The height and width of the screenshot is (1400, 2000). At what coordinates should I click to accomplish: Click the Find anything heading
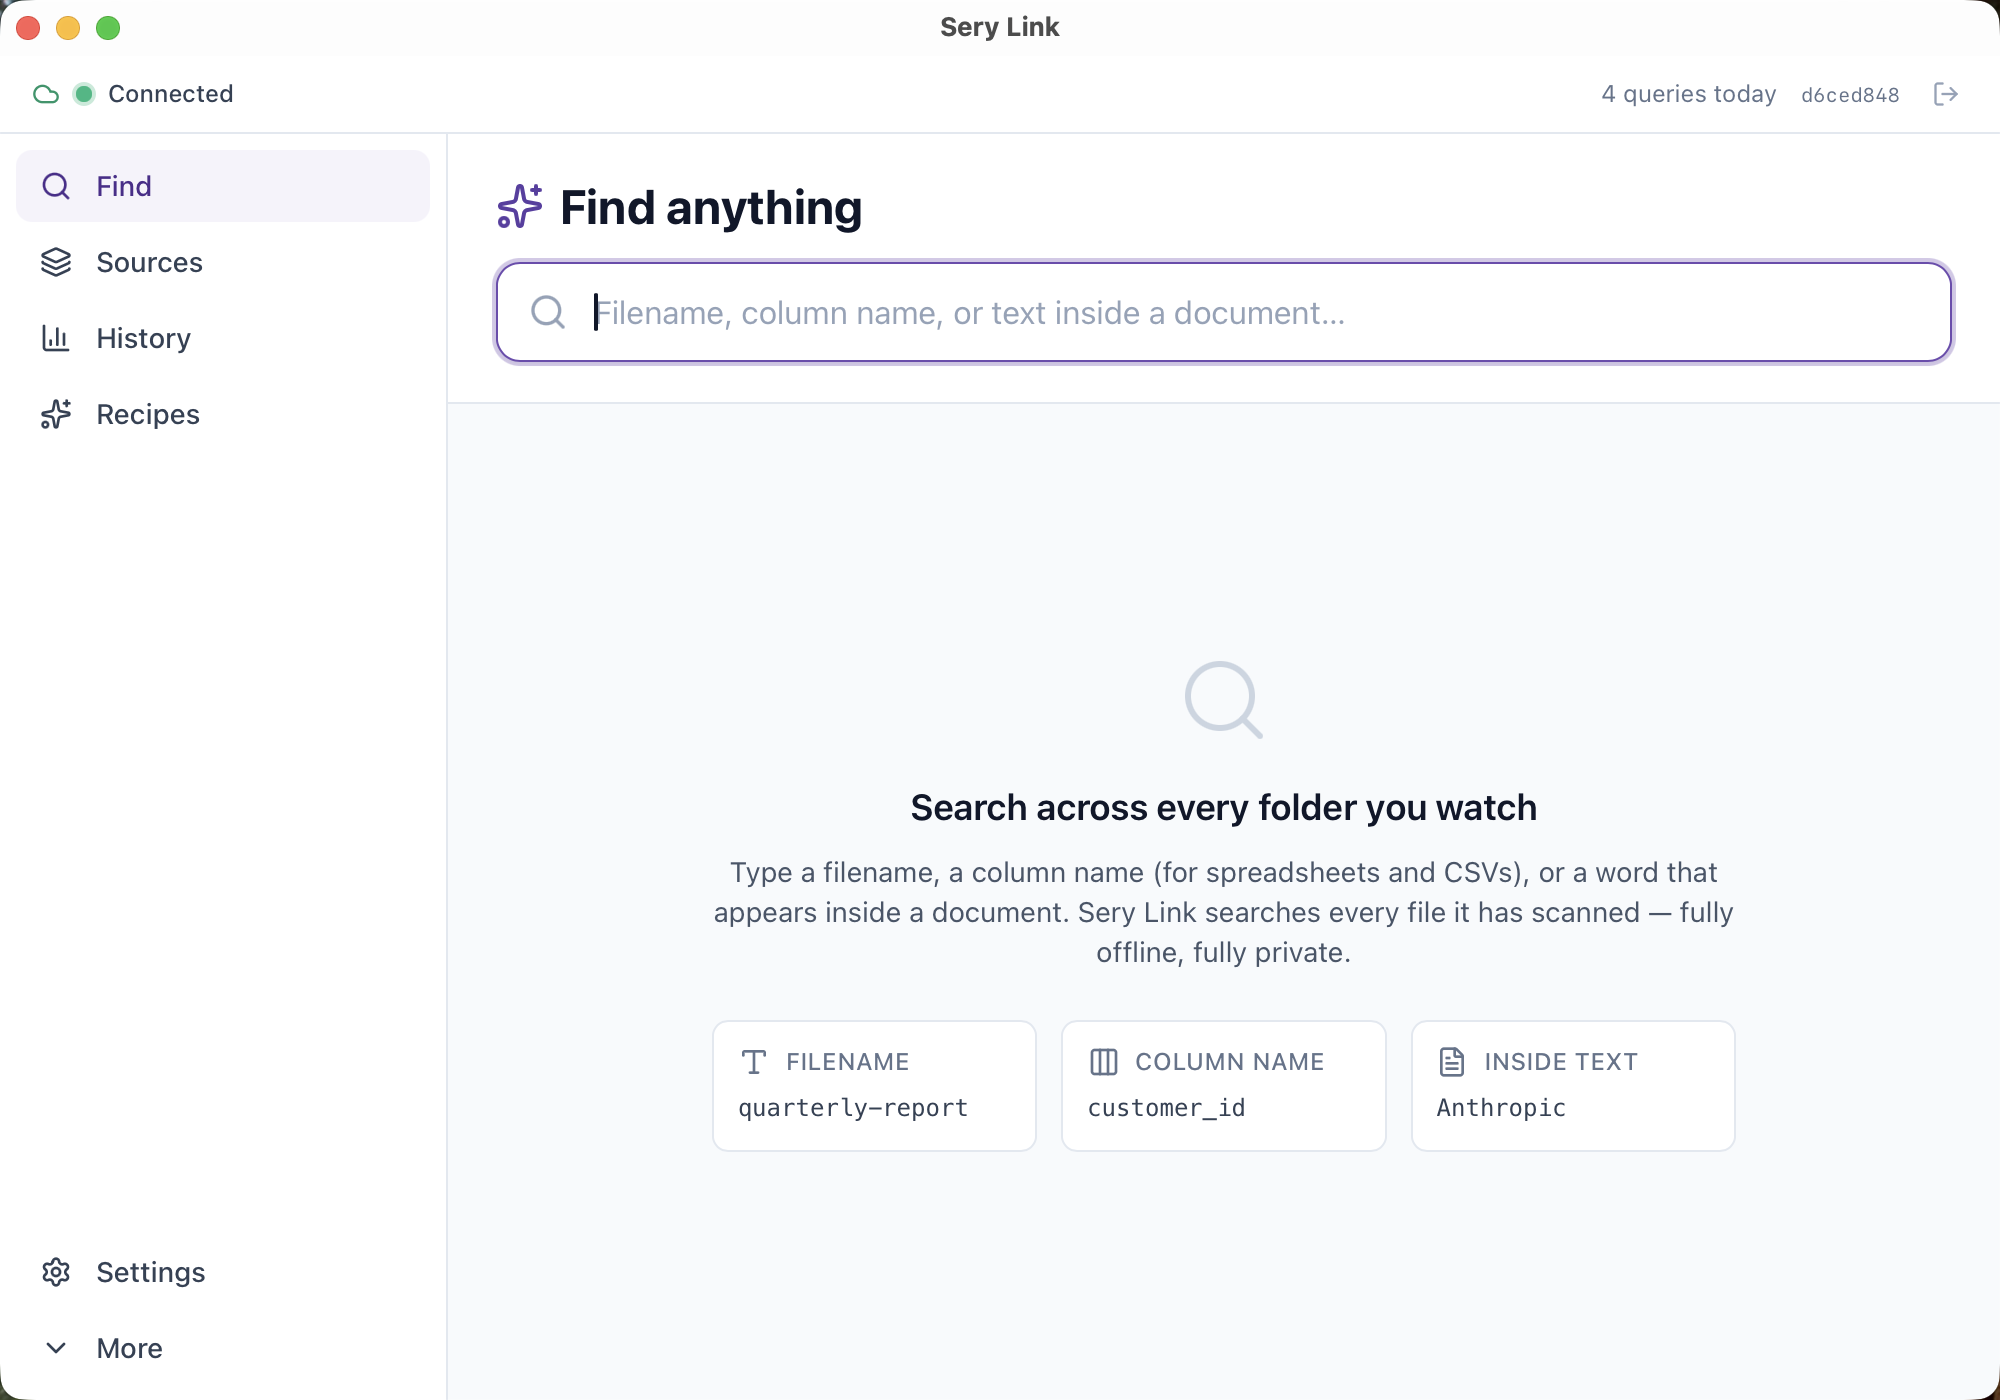(x=711, y=207)
